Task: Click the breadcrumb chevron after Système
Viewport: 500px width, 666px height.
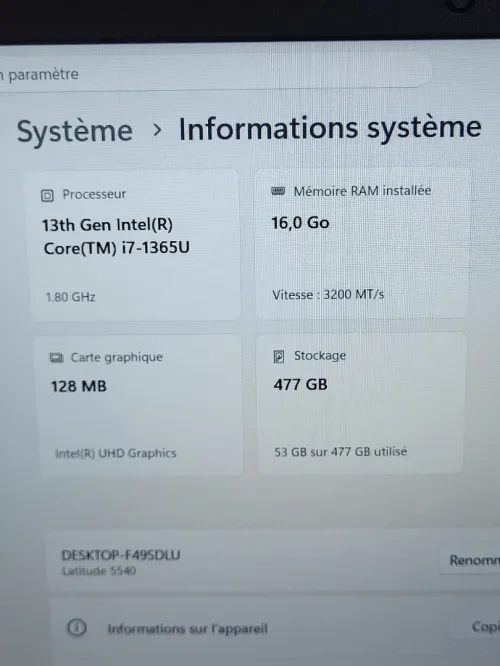Action: pos(157,130)
